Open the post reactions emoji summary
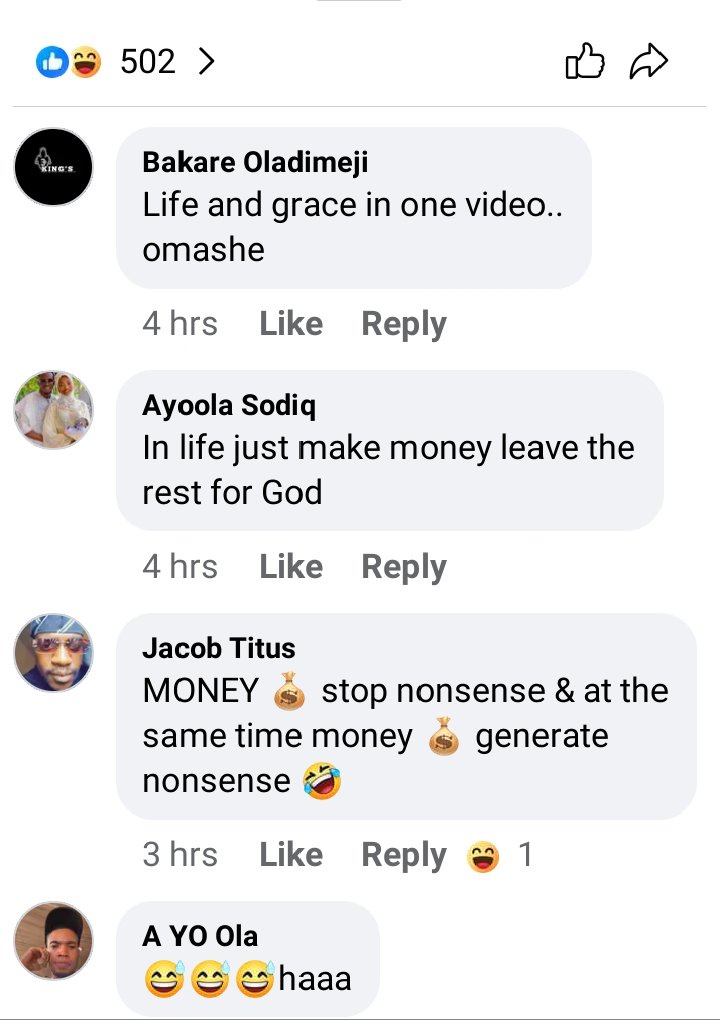The width and height of the screenshot is (720, 1033). [68, 63]
